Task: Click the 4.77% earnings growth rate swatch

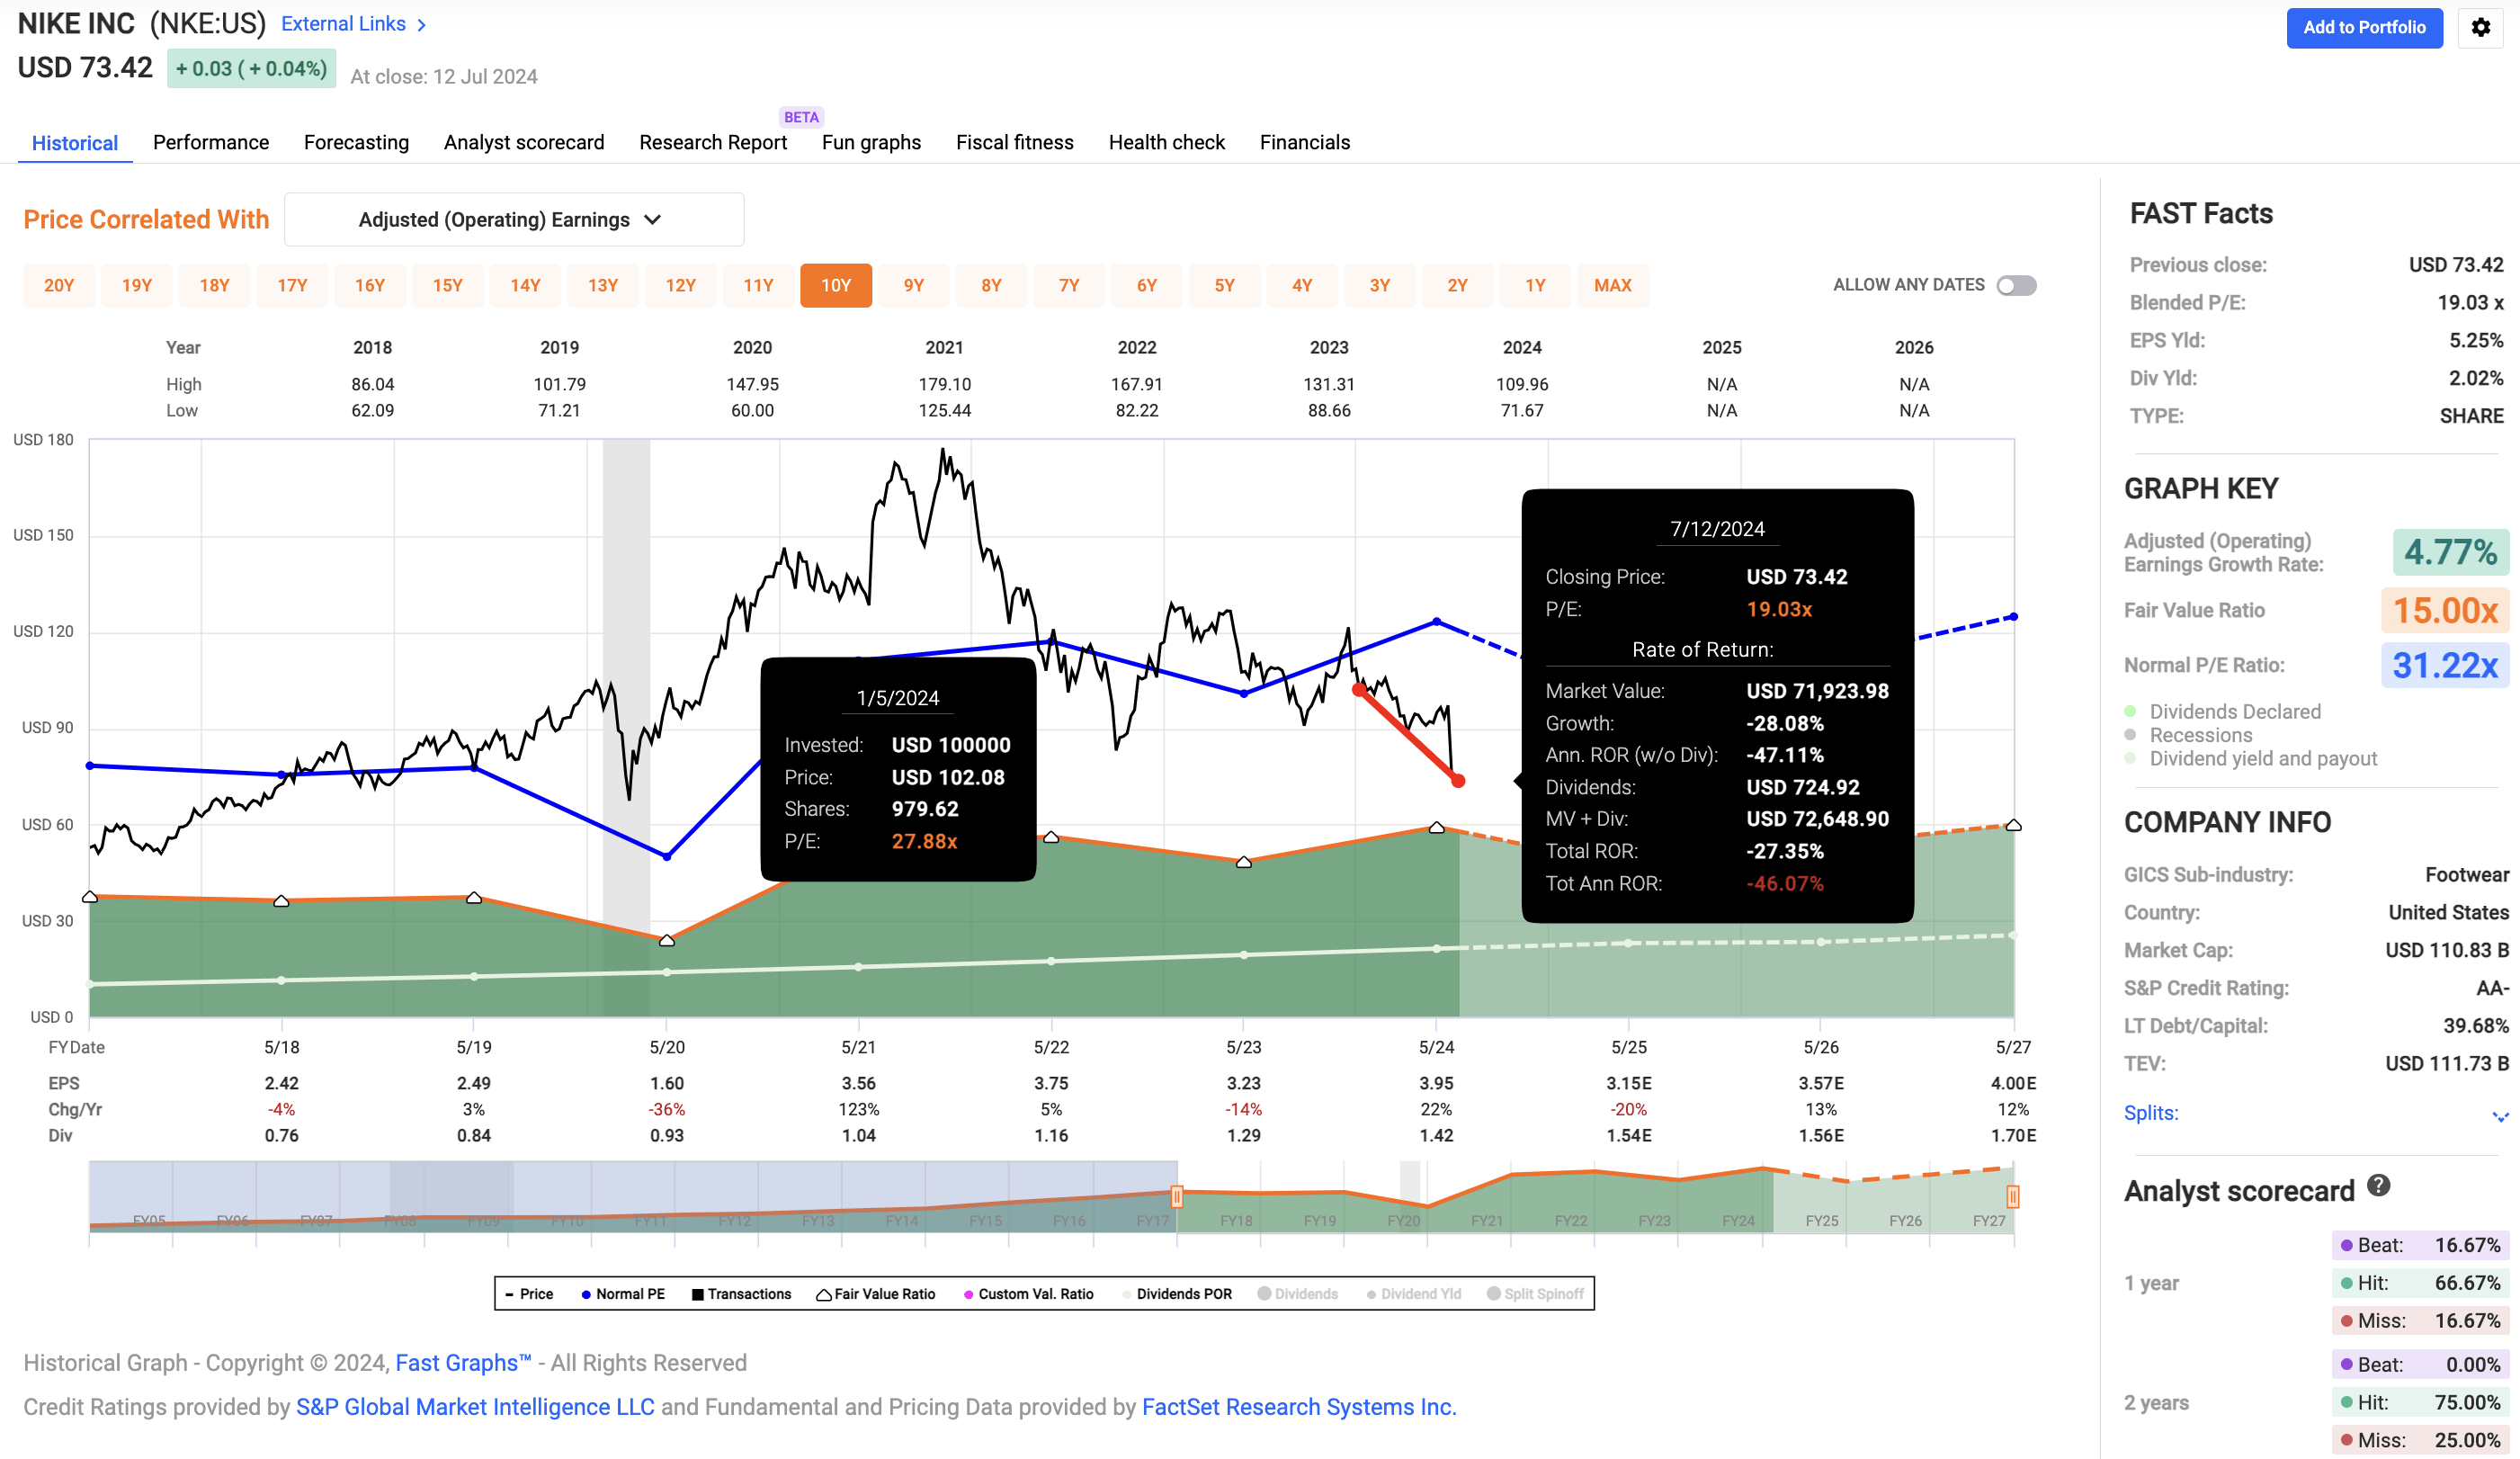Action: (2450, 552)
